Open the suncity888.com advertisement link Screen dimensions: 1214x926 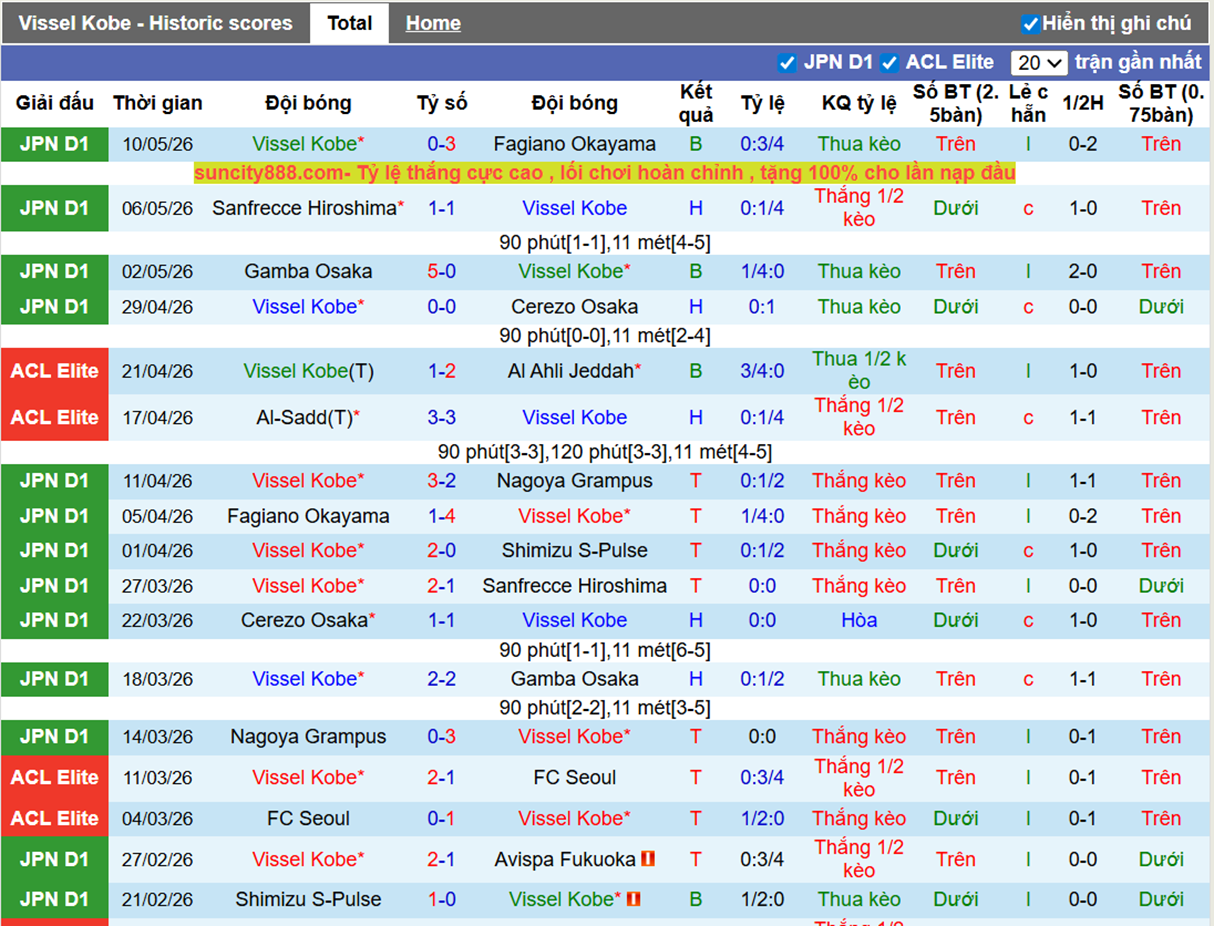(604, 173)
